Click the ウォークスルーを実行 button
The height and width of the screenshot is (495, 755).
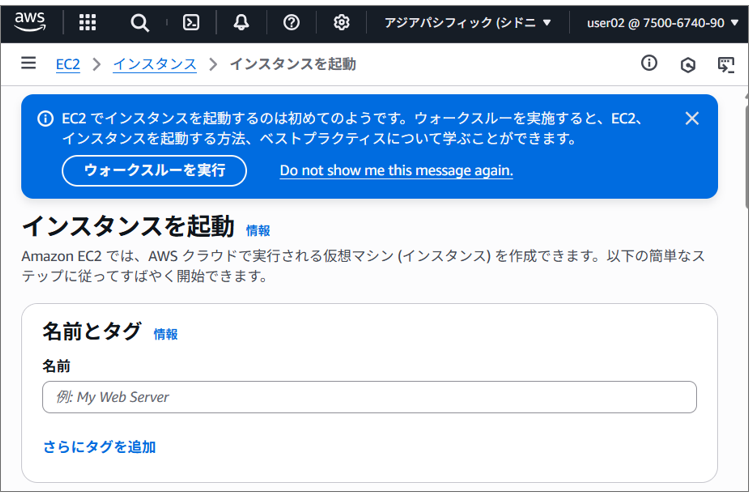[154, 170]
